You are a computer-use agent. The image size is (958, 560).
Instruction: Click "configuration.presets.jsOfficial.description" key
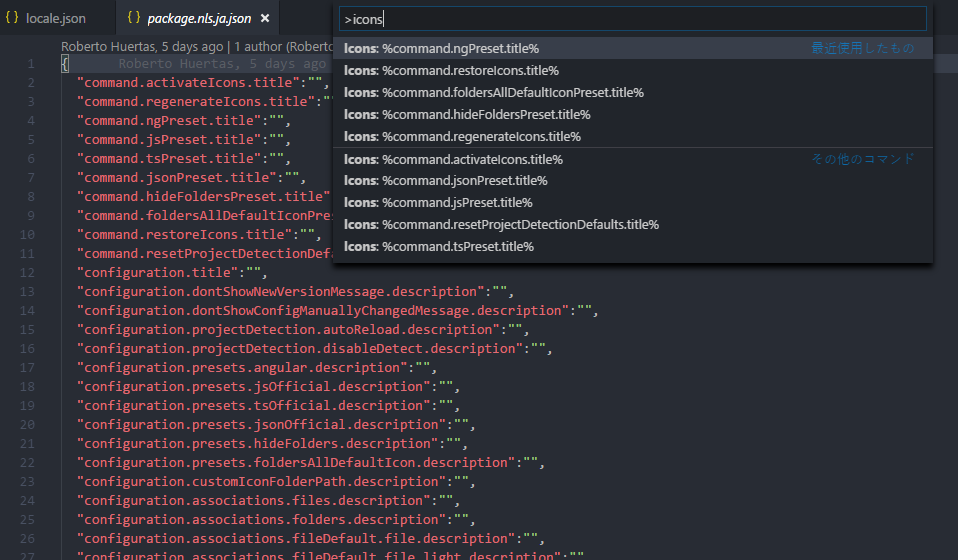point(254,387)
